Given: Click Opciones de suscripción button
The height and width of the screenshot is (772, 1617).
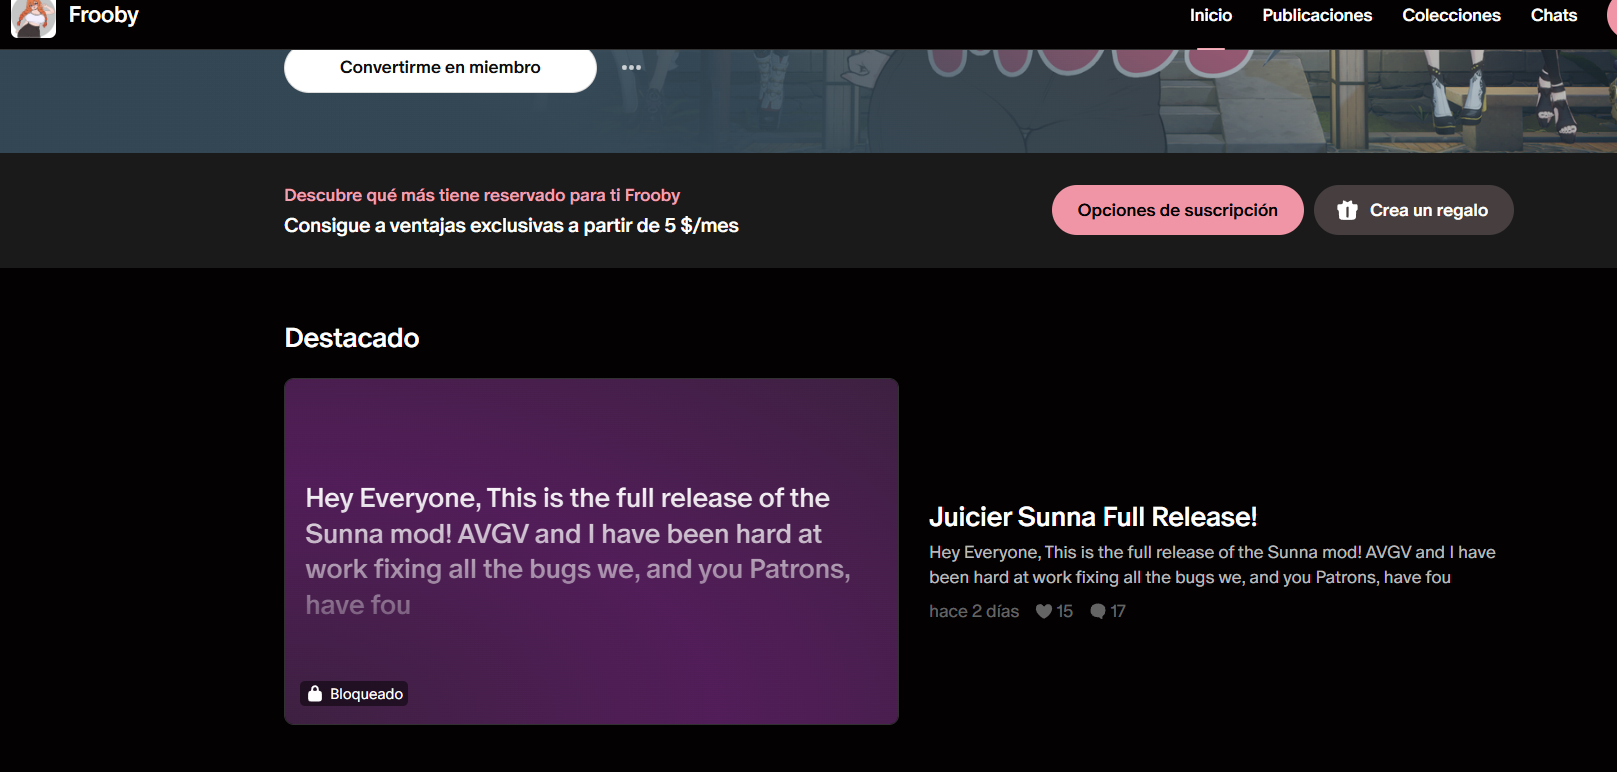Looking at the screenshot, I should [x=1177, y=210].
